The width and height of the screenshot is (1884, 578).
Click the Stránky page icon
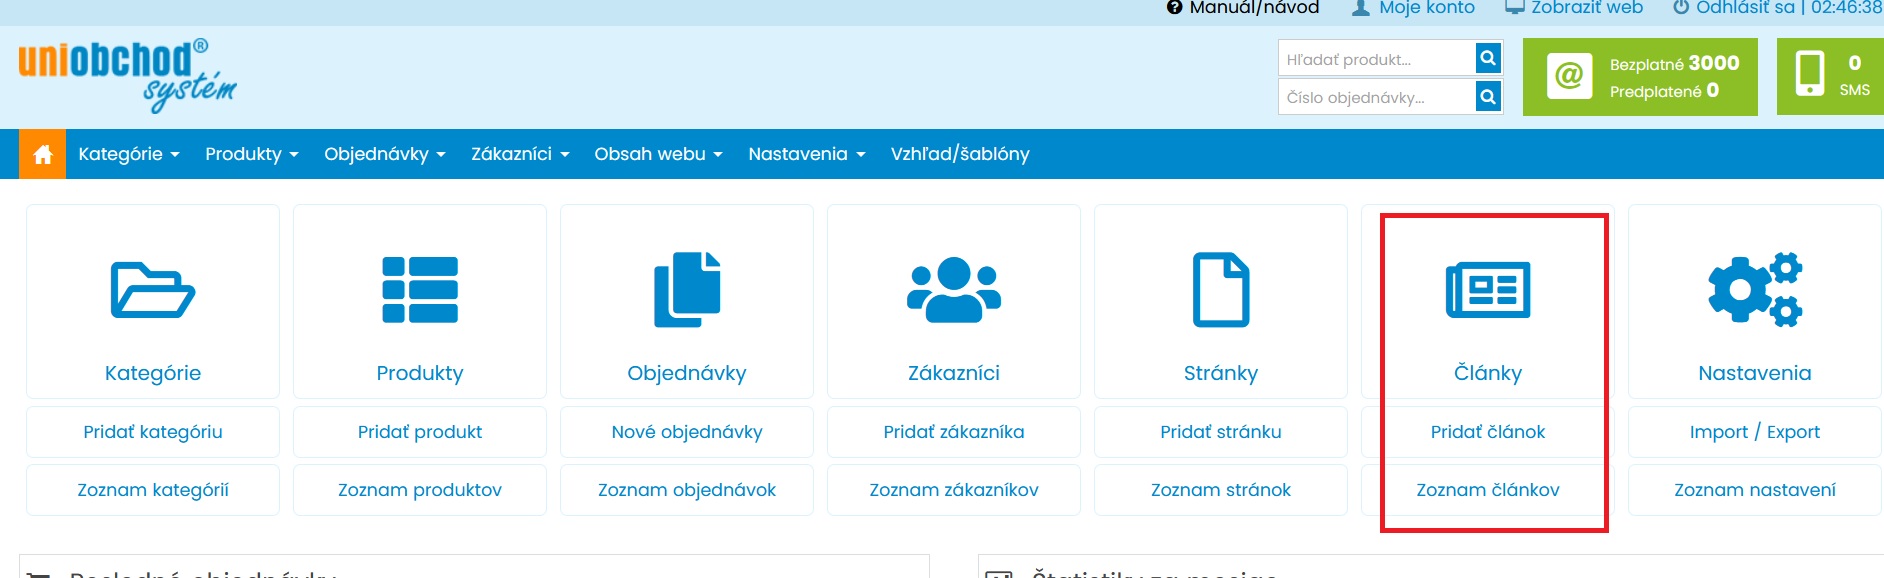(1221, 290)
